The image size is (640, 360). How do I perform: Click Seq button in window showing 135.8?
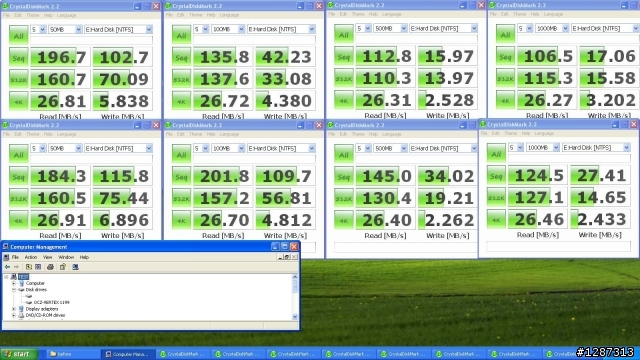click(x=181, y=57)
